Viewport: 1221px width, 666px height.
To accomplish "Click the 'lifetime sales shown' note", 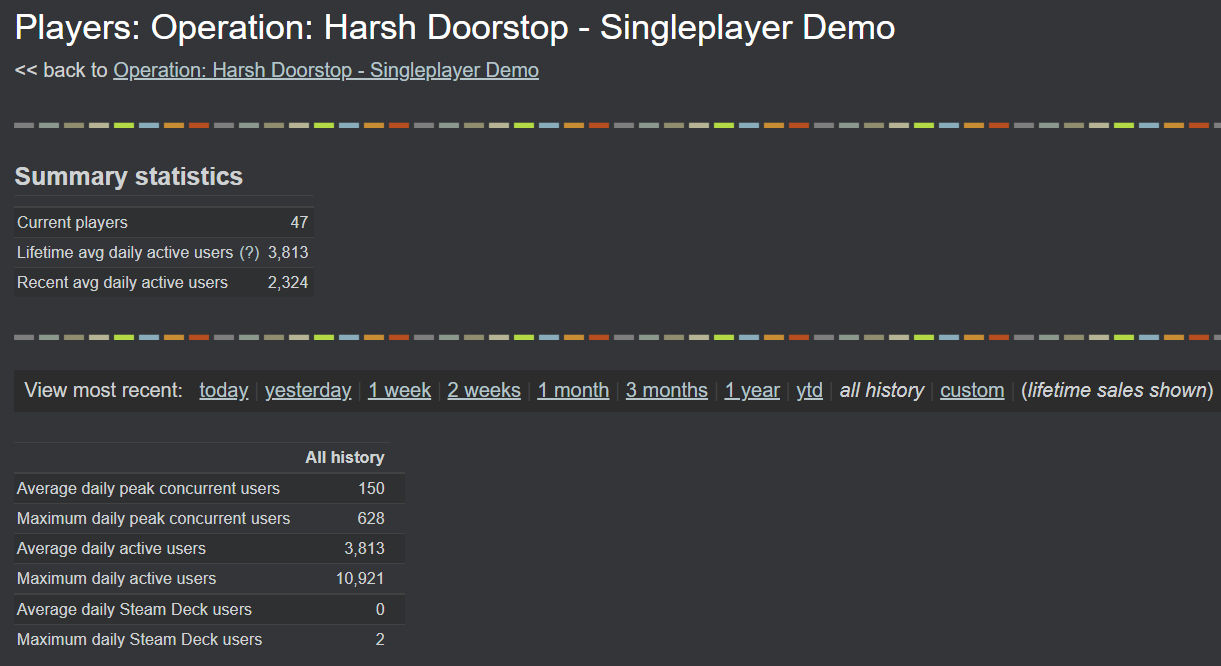I will [1117, 390].
